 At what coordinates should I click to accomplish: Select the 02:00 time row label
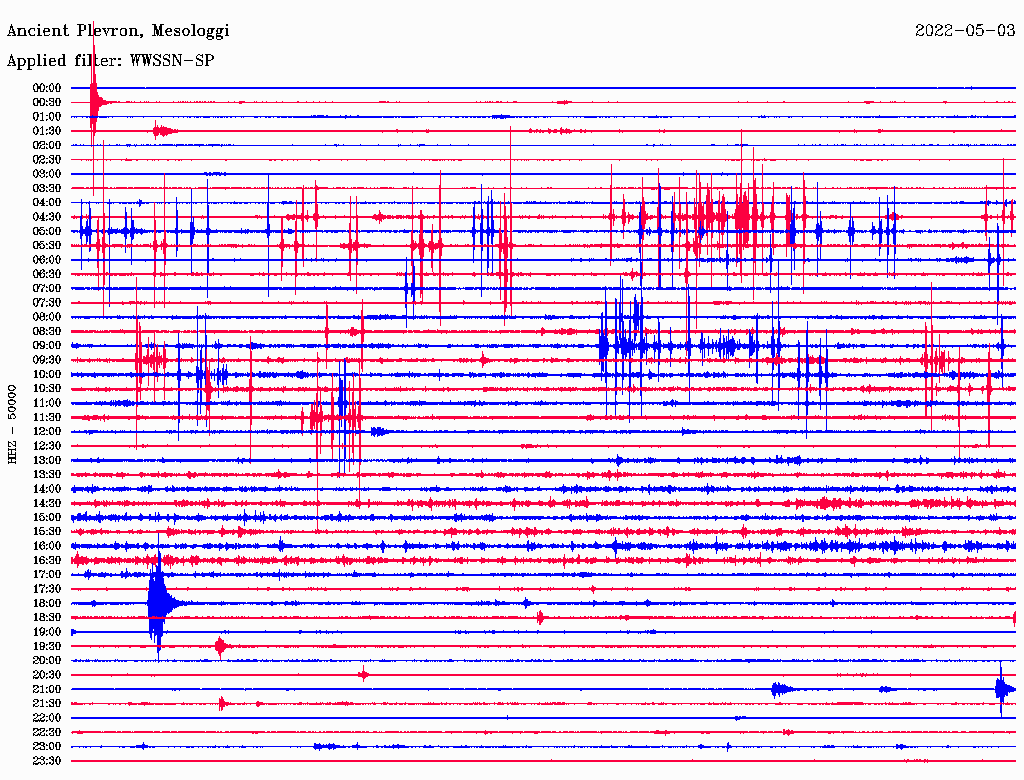(x=47, y=146)
